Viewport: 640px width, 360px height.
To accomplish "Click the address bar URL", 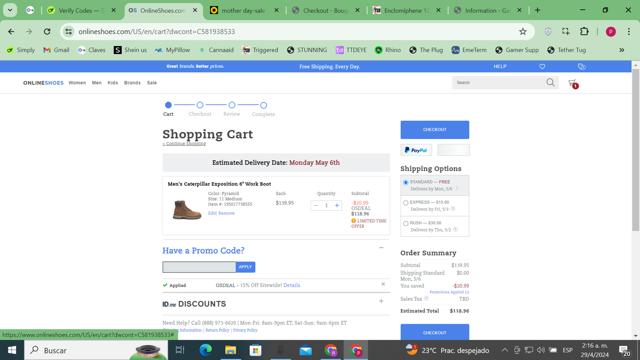I will coord(156,31).
